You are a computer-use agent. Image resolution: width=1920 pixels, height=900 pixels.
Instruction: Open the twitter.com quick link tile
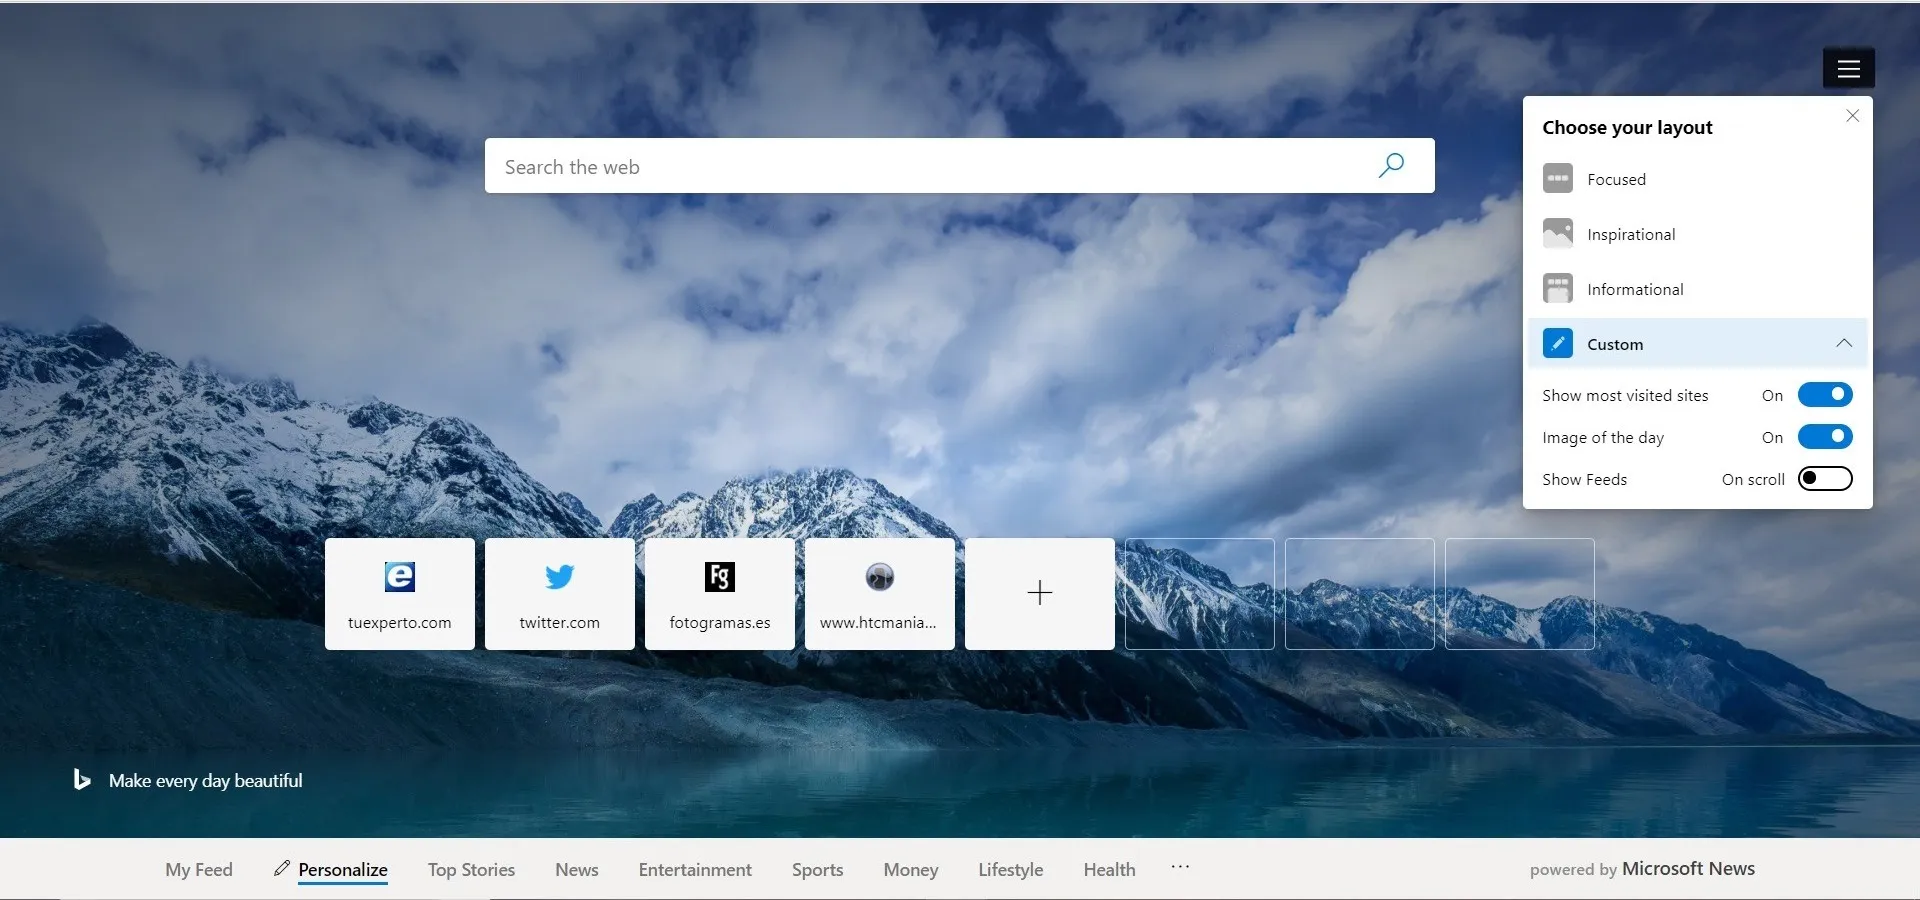click(x=559, y=594)
